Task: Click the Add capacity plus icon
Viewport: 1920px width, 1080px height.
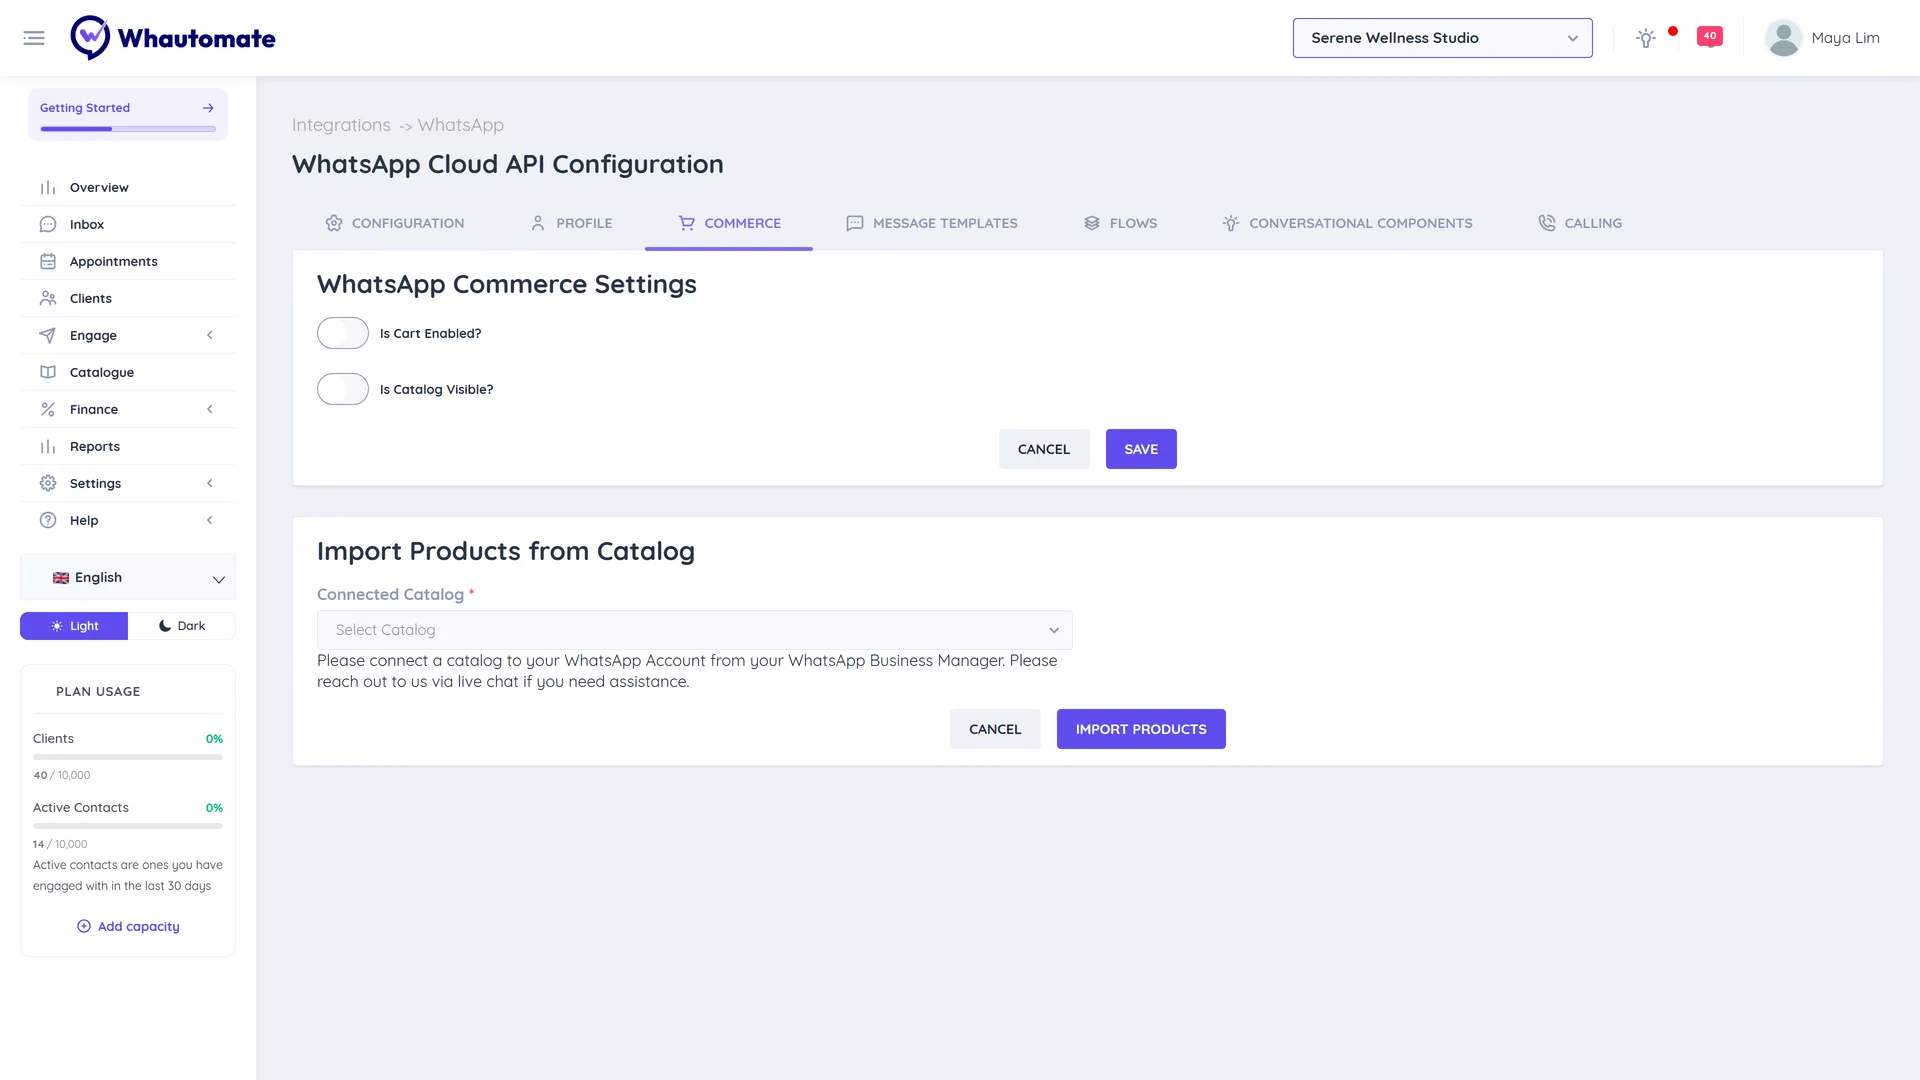Action: pos(84,927)
